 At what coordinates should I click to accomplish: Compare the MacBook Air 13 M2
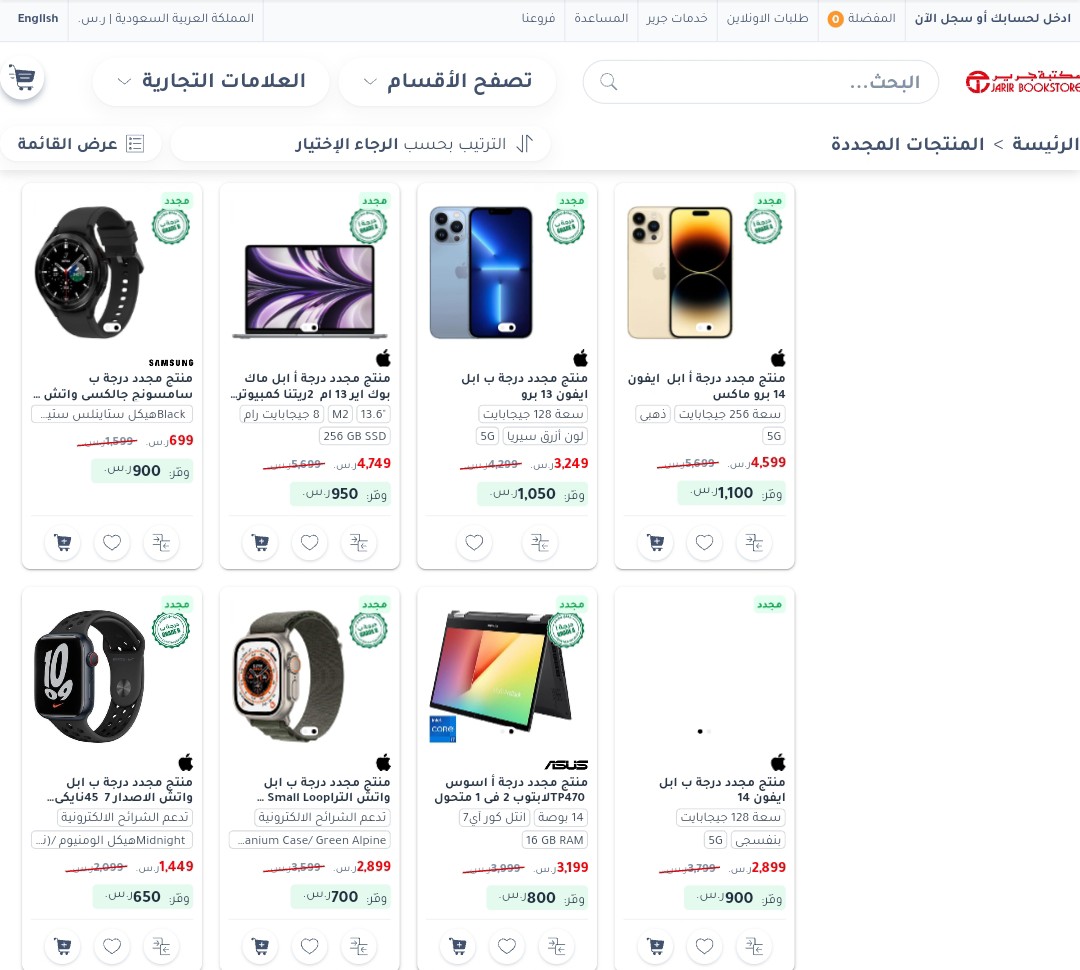pos(359,543)
